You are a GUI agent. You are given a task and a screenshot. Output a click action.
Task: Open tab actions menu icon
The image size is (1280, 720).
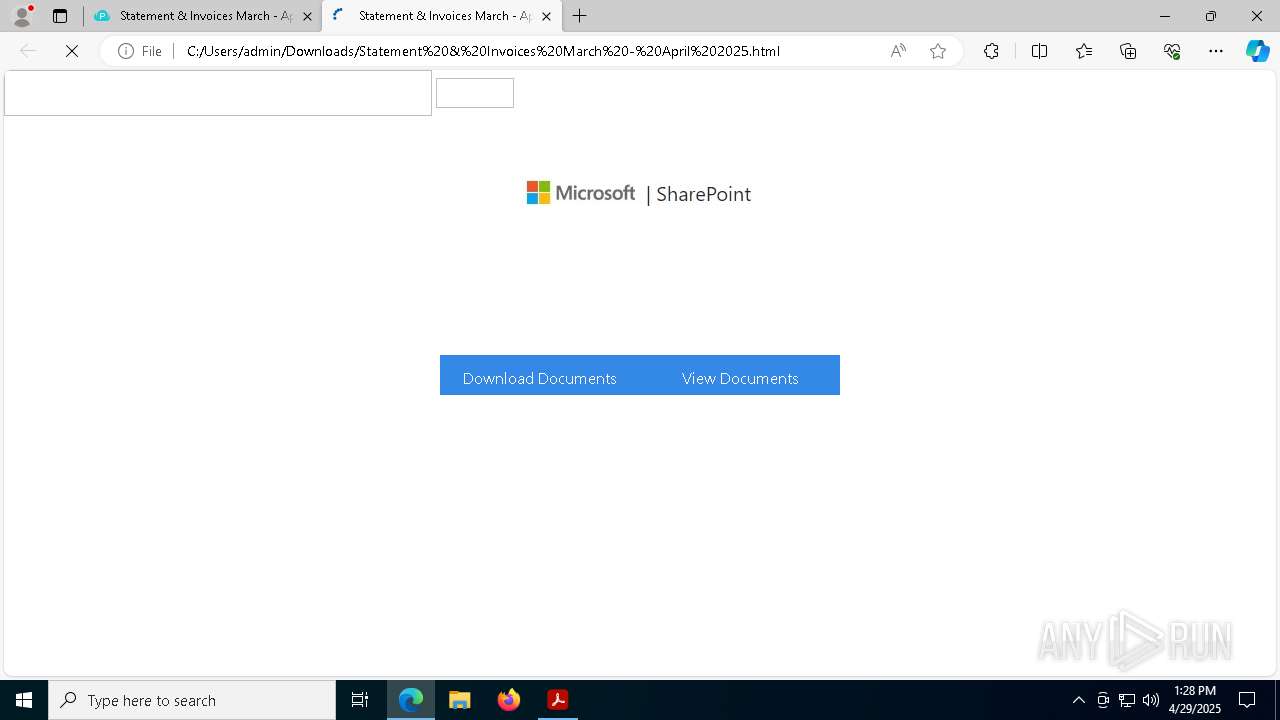pos(60,16)
